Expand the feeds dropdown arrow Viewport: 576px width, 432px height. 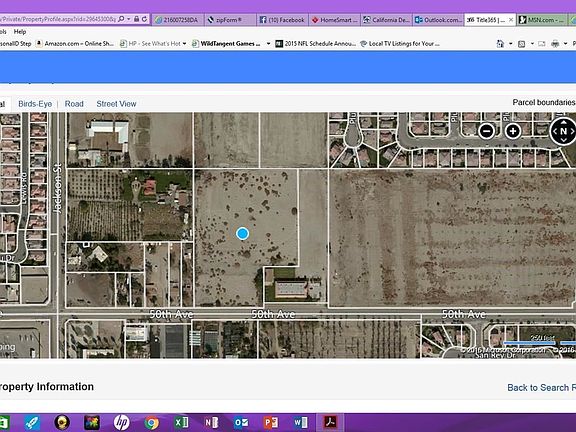point(532,44)
